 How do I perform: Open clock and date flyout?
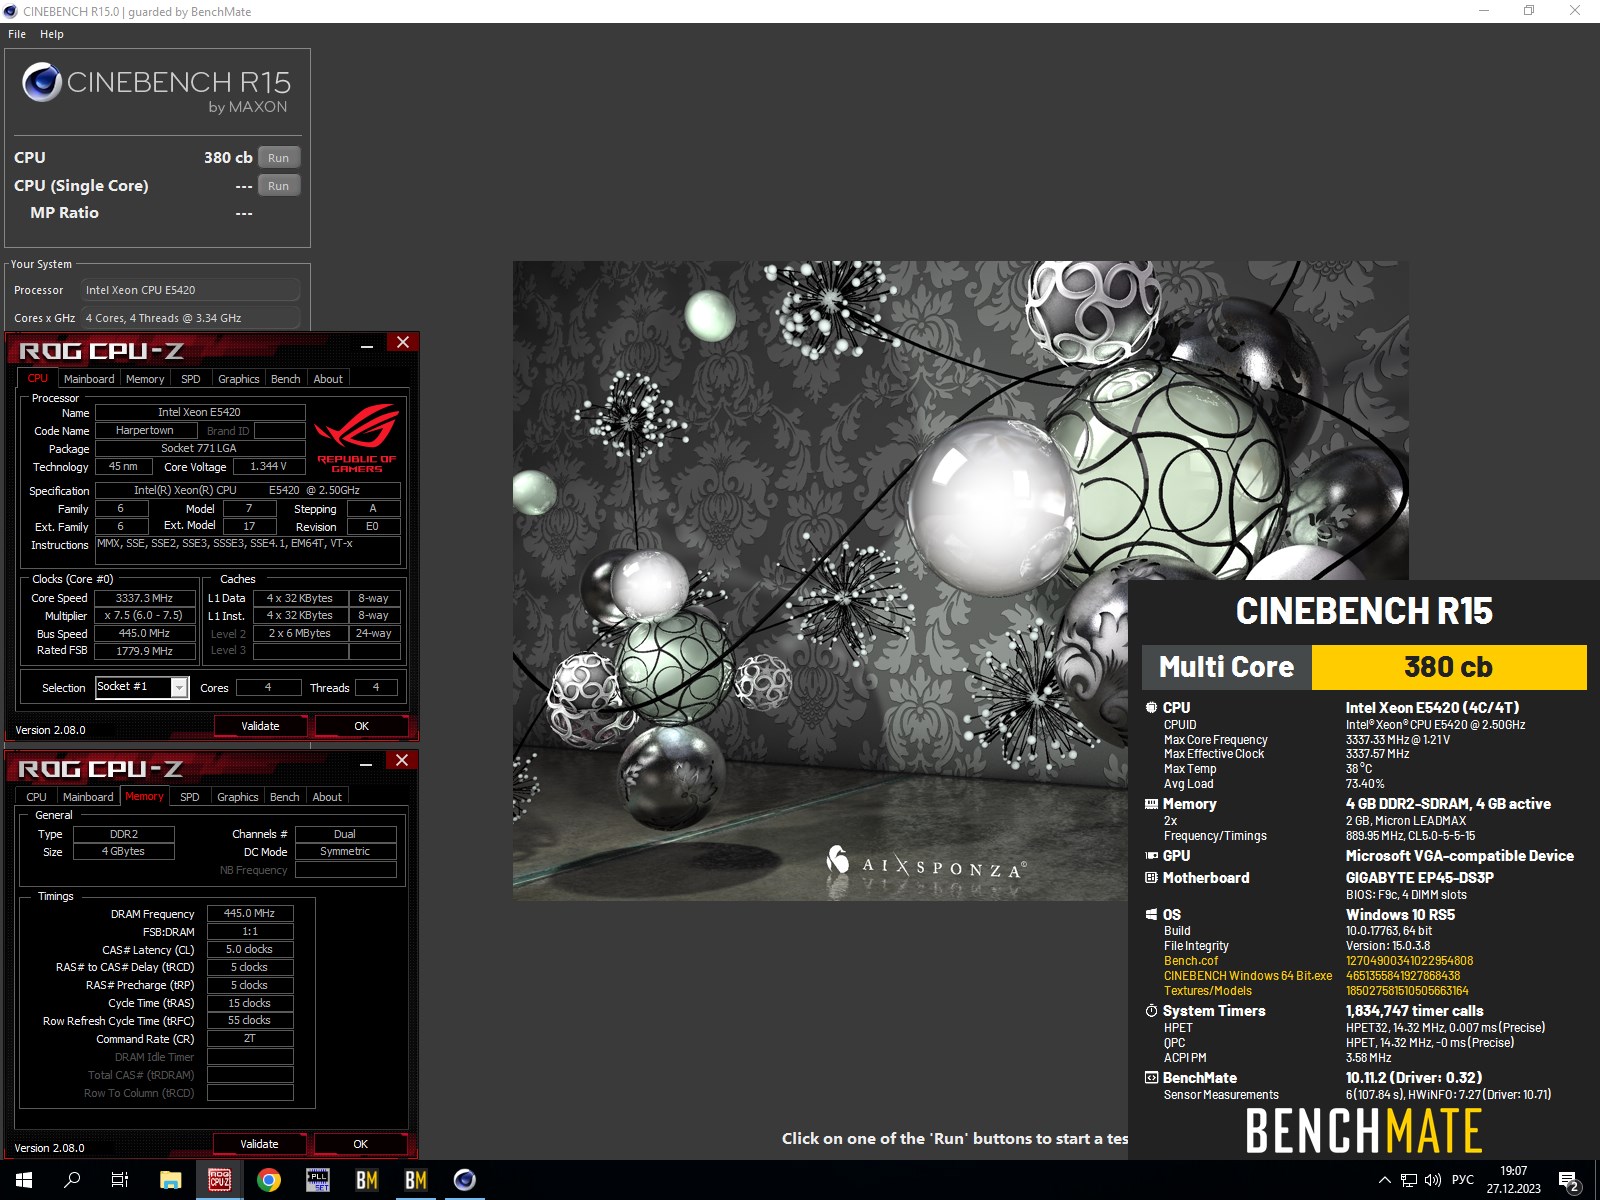(x=1514, y=1180)
